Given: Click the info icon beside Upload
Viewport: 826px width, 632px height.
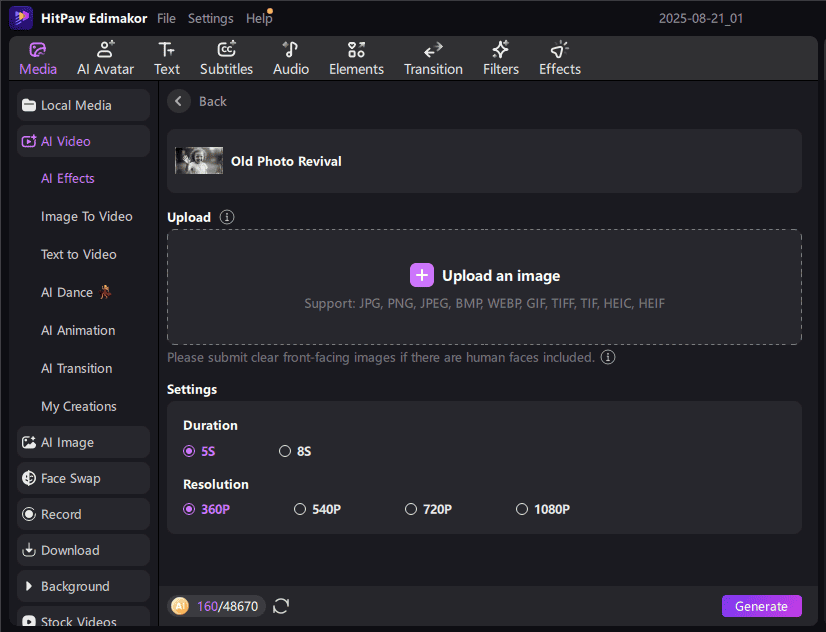Looking at the screenshot, I should click(x=227, y=217).
